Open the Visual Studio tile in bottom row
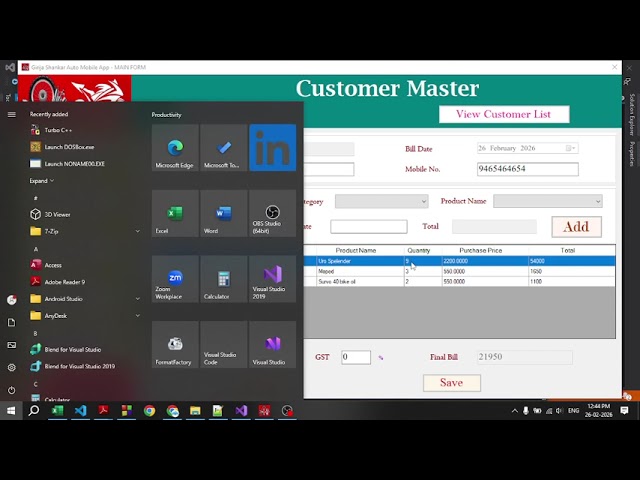The image size is (640, 480). [x=273, y=345]
